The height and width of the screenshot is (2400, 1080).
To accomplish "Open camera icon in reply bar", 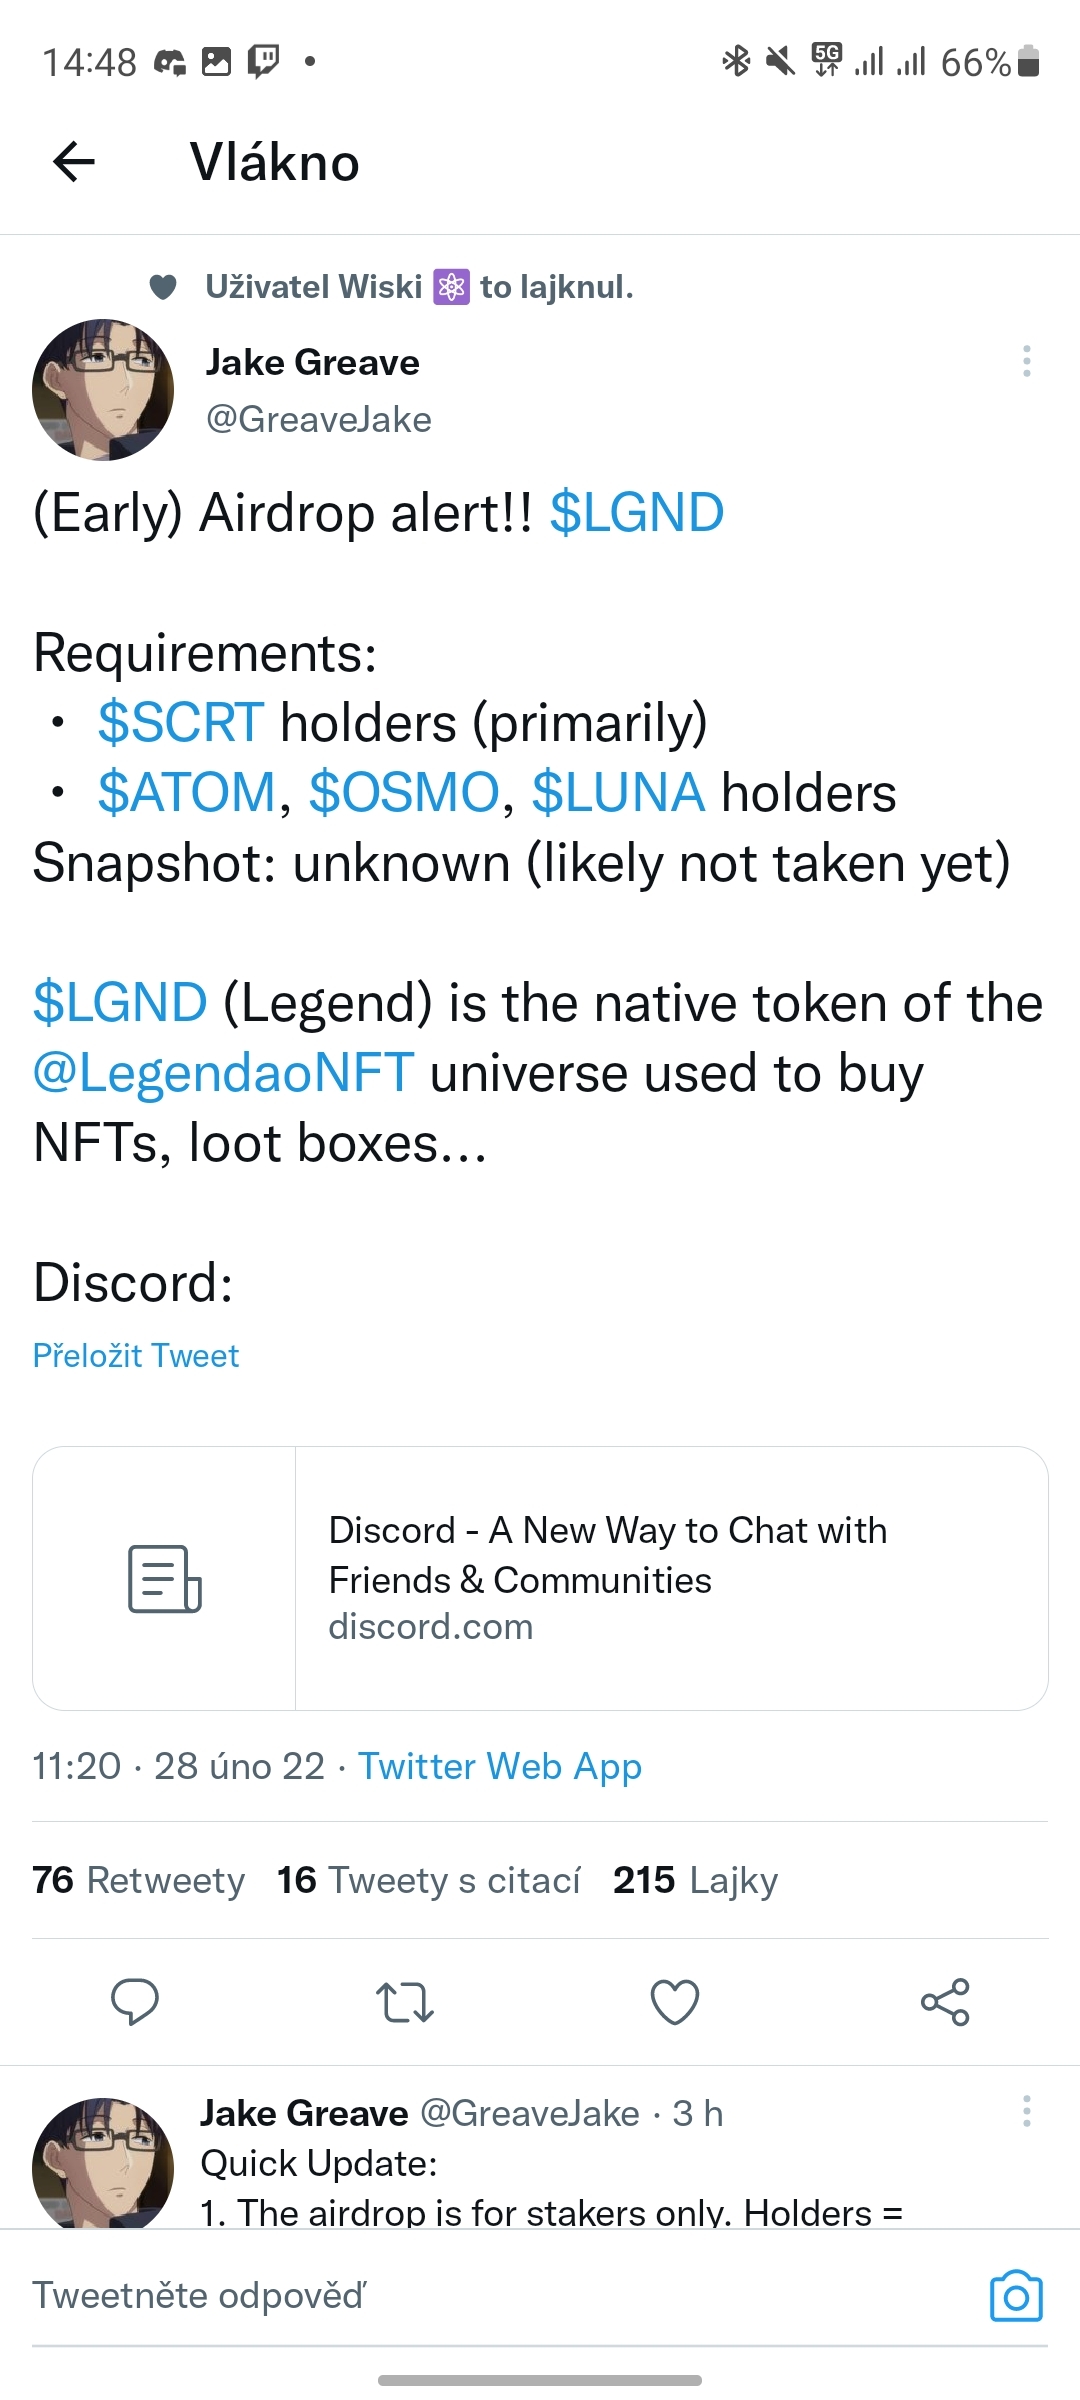I will pyautogui.click(x=1015, y=2295).
